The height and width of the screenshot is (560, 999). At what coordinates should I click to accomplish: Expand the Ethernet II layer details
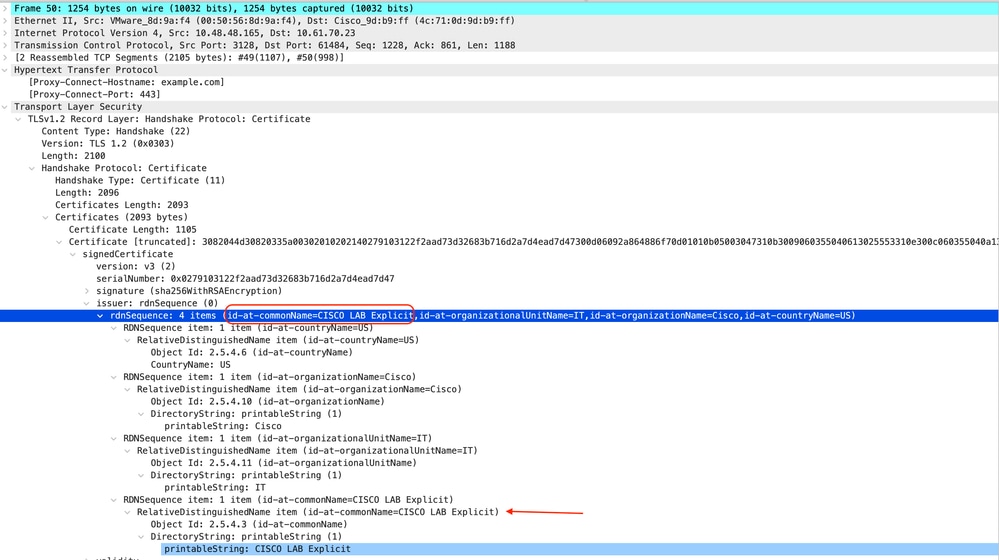tap(5, 20)
